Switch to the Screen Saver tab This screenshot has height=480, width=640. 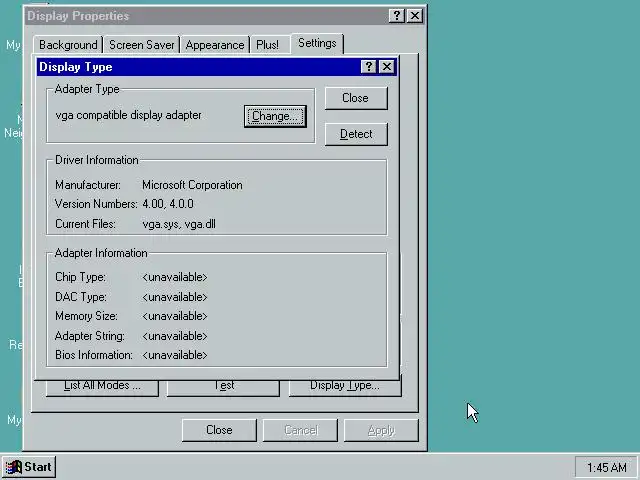(x=142, y=45)
